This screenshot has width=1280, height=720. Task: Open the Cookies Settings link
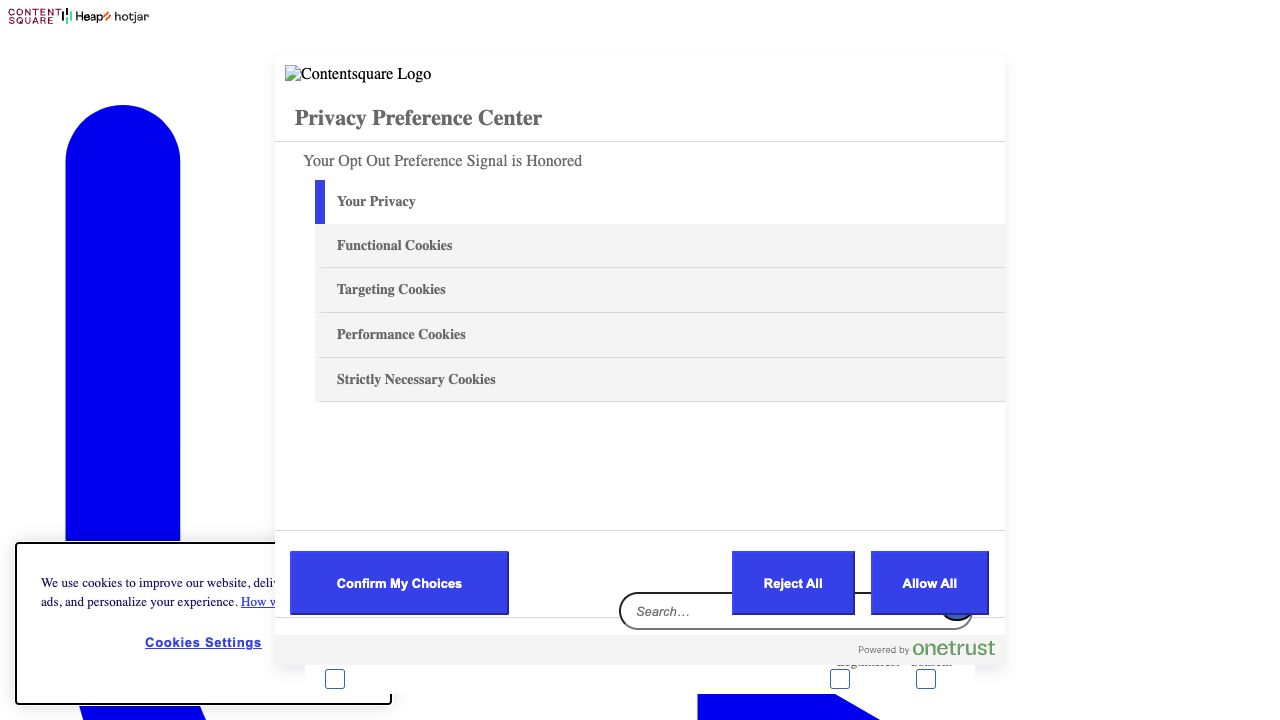[x=203, y=643]
